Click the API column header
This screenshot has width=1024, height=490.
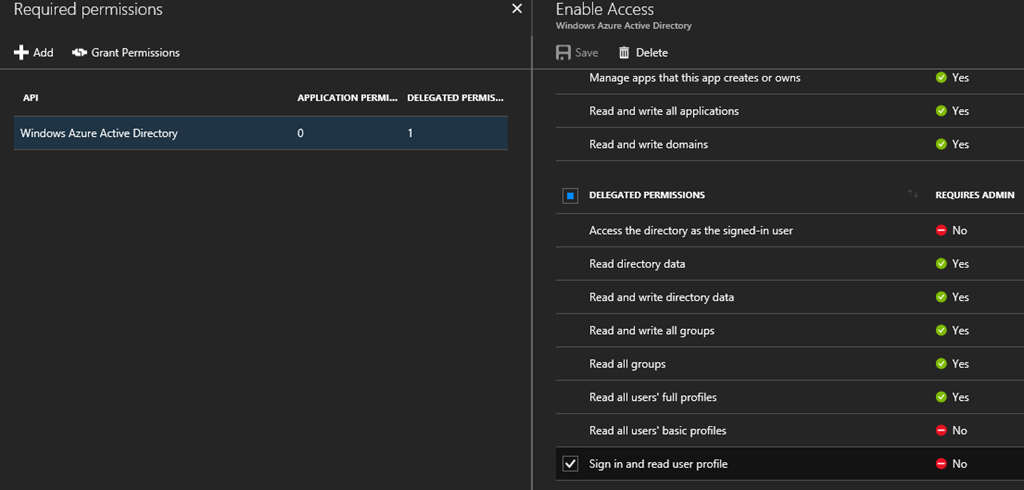tap(30, 98)
